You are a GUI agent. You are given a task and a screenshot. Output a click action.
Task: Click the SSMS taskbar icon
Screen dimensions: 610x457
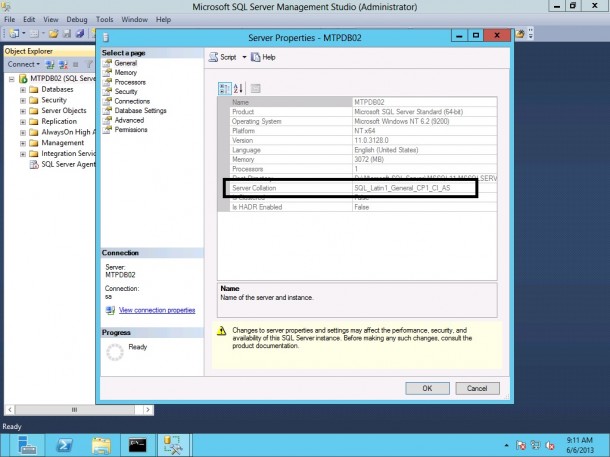pyautogui.click(x=173, y=445)
